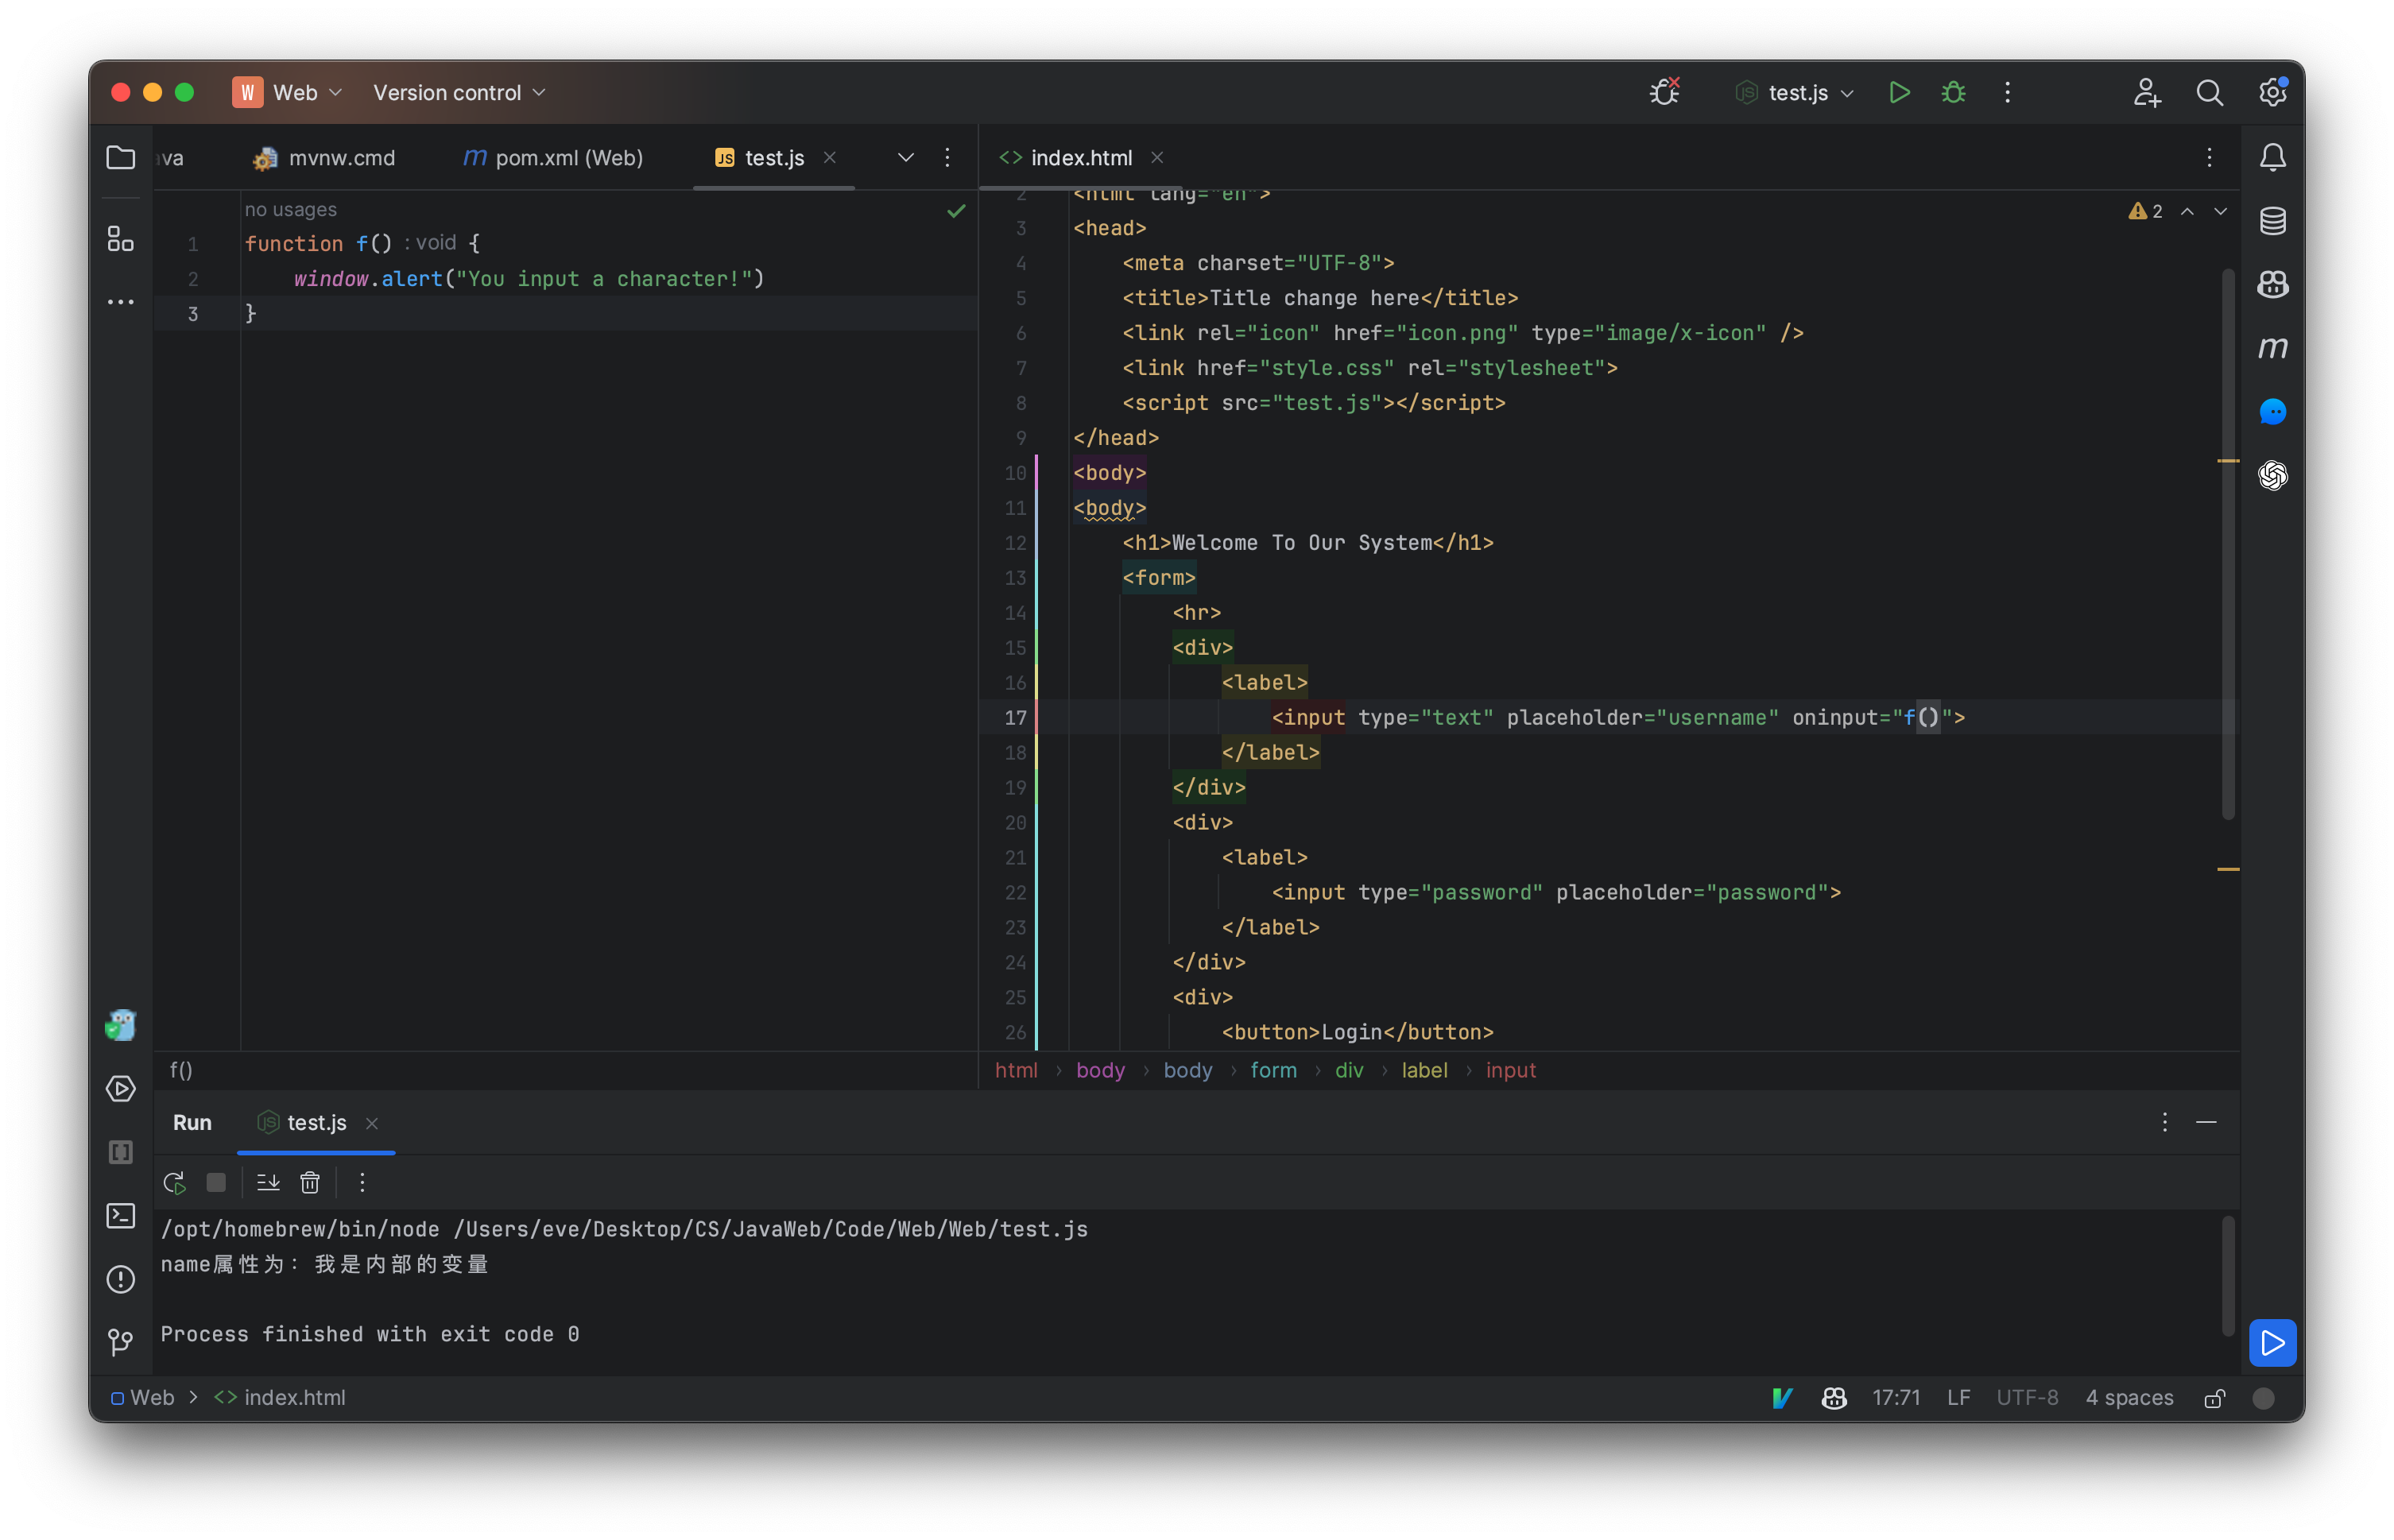Open the Terminal tool window
Viewport: 2394px width, 1540px height.
(x=120, y=1215)
